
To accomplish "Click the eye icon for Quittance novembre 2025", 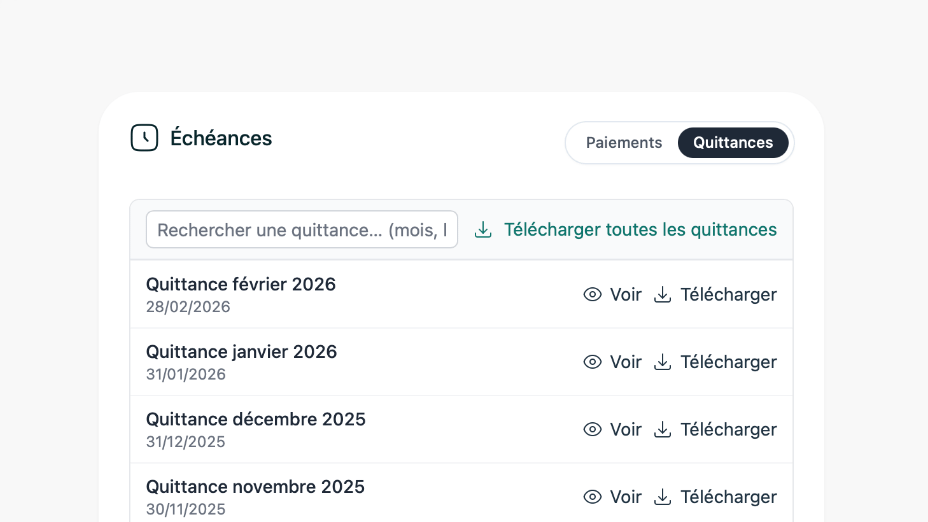I will [x=592, y=497].
